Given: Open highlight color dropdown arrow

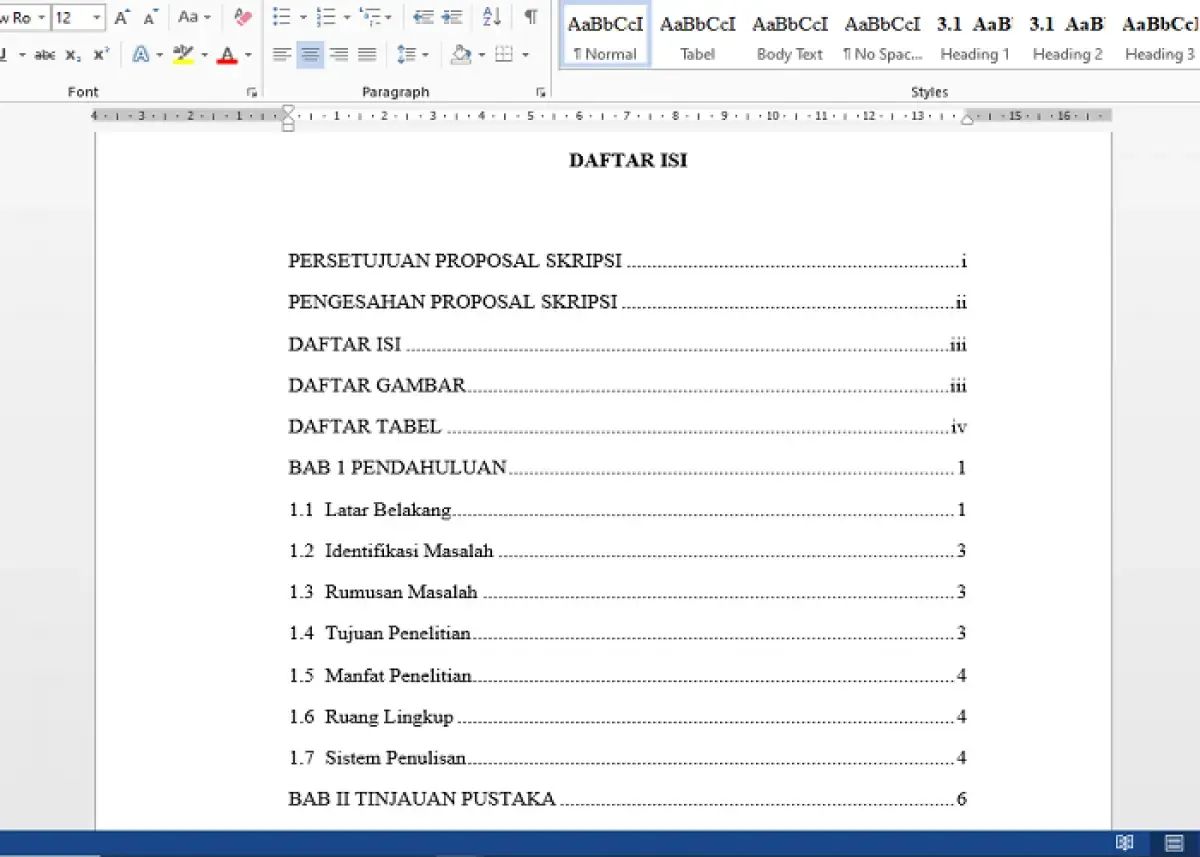Looking at the screenshot, I should (x=204, y=55).
